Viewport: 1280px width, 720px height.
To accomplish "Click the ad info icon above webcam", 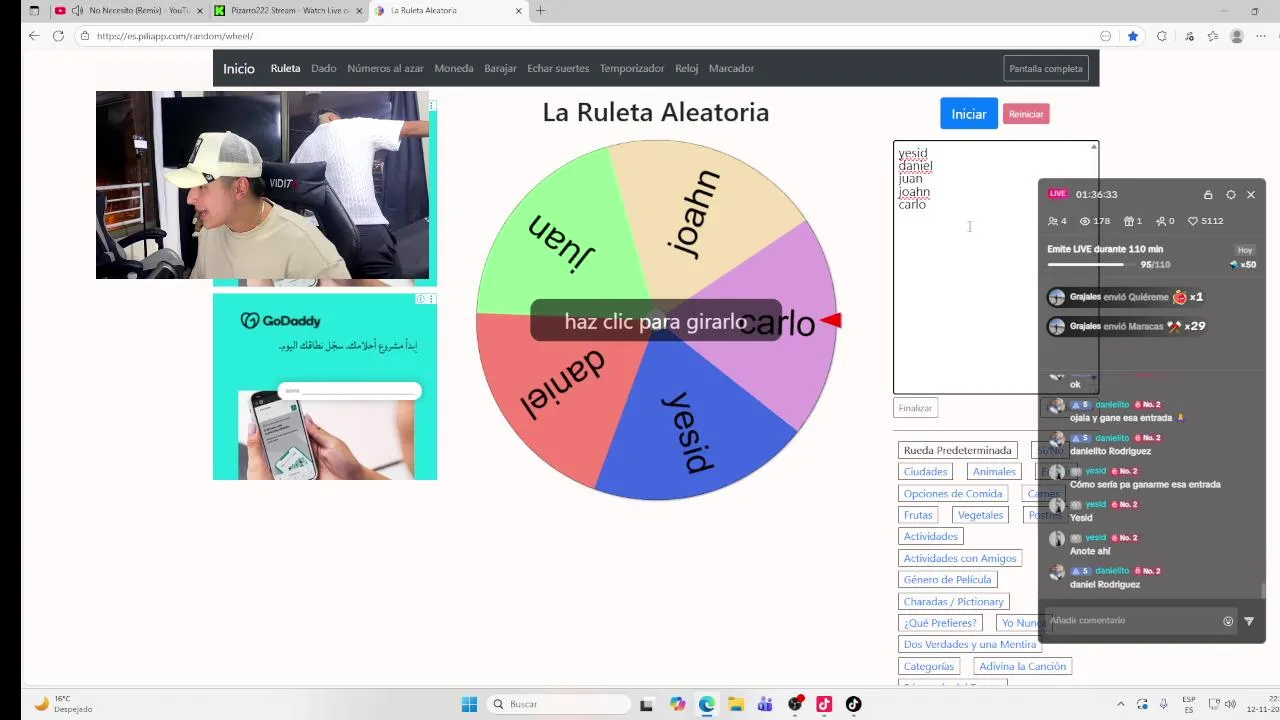I will point(432,105).
